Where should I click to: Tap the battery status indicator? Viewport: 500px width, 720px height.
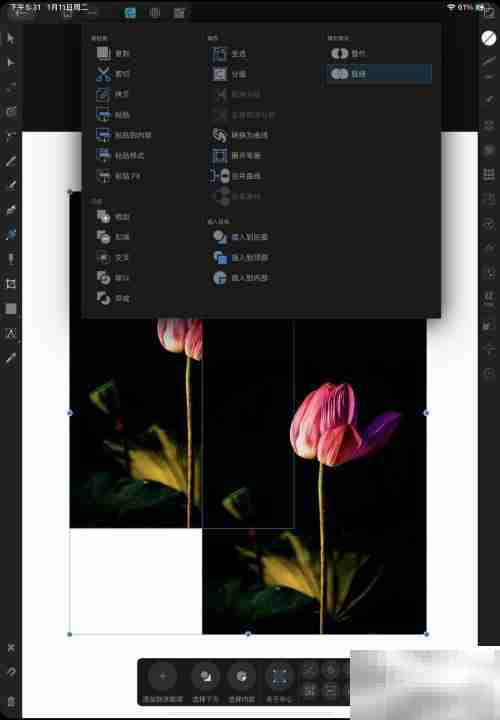(x=481, y=7)
